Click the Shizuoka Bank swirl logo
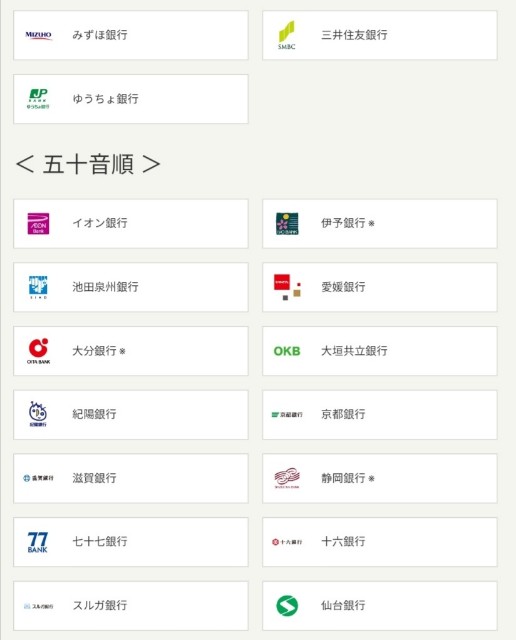This screenshot has width=516, height=640. click(x=287, y=478)
